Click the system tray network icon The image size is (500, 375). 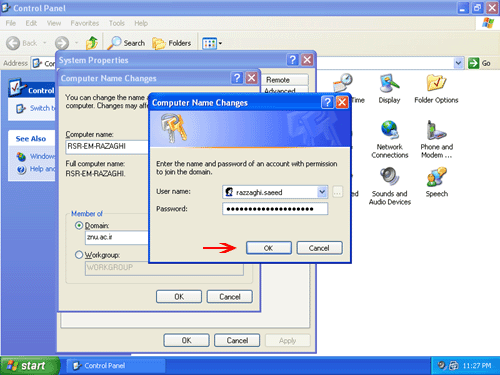point(454,366)
